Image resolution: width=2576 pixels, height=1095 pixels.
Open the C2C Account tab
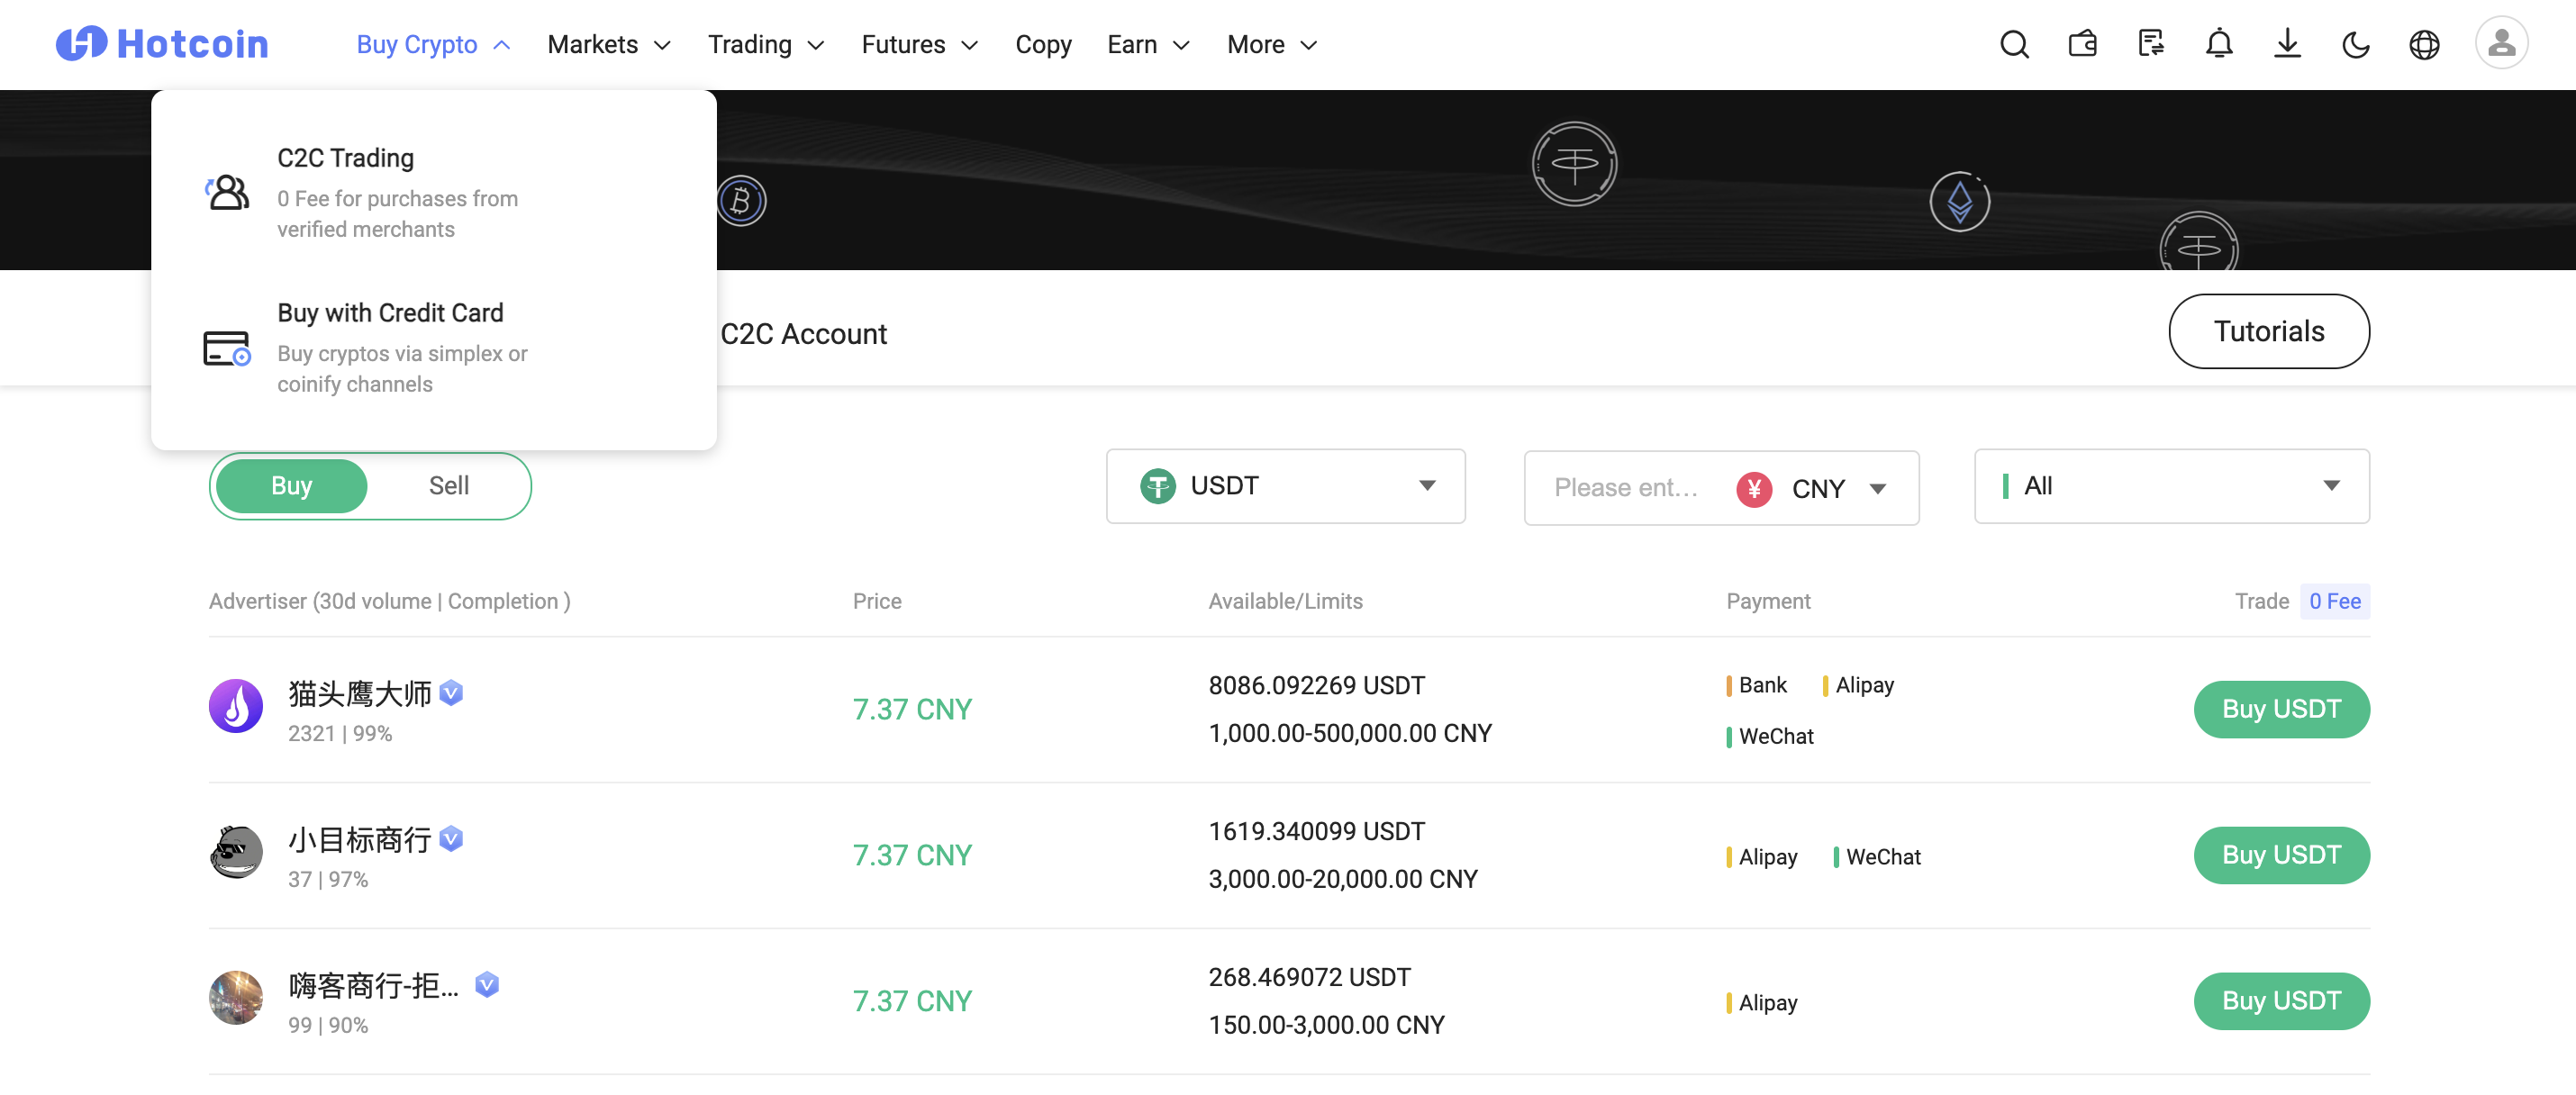pos(803,334)
